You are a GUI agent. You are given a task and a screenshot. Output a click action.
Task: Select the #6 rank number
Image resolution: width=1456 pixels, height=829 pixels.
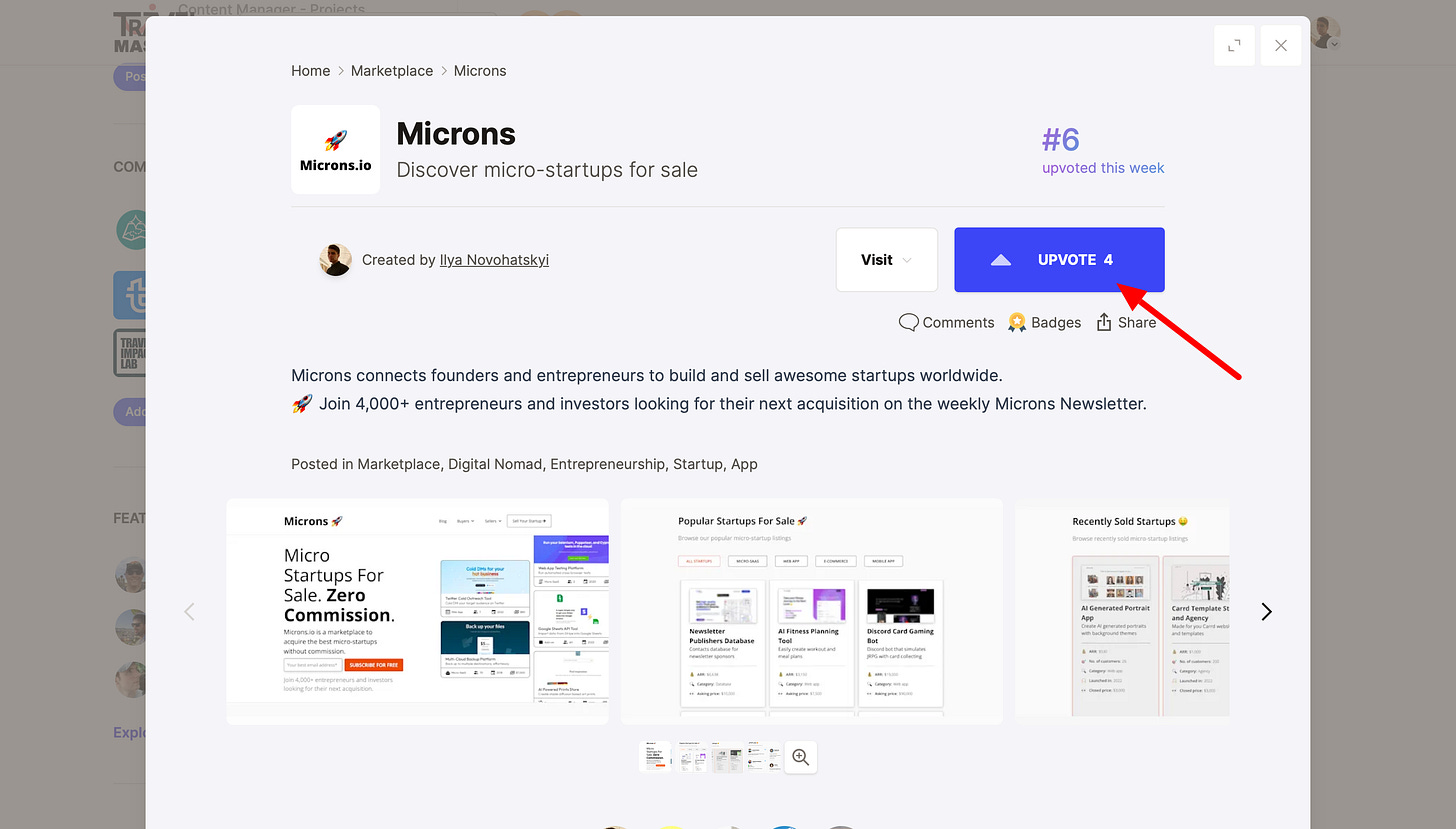(x=1061, y=139)
